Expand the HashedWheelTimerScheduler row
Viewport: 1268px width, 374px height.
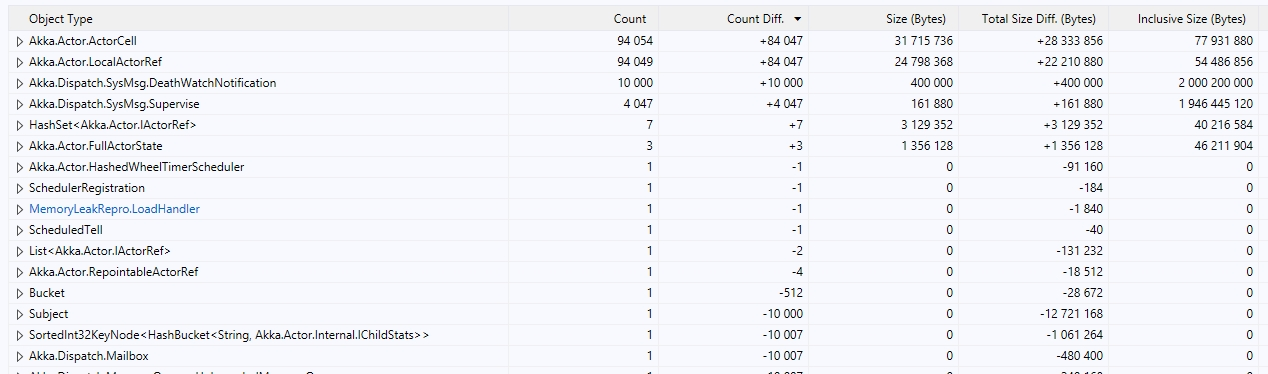20,167
